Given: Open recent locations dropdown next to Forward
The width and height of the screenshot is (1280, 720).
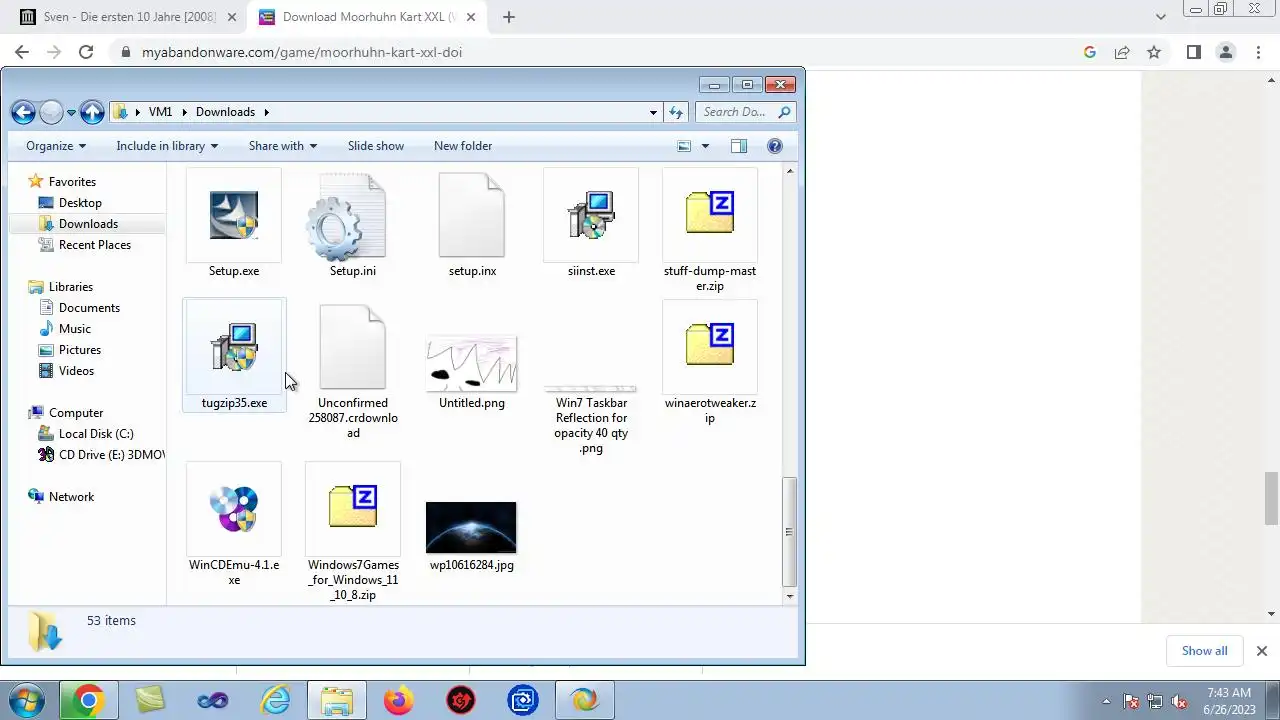Looking at the screenshot, I should 71,113.
